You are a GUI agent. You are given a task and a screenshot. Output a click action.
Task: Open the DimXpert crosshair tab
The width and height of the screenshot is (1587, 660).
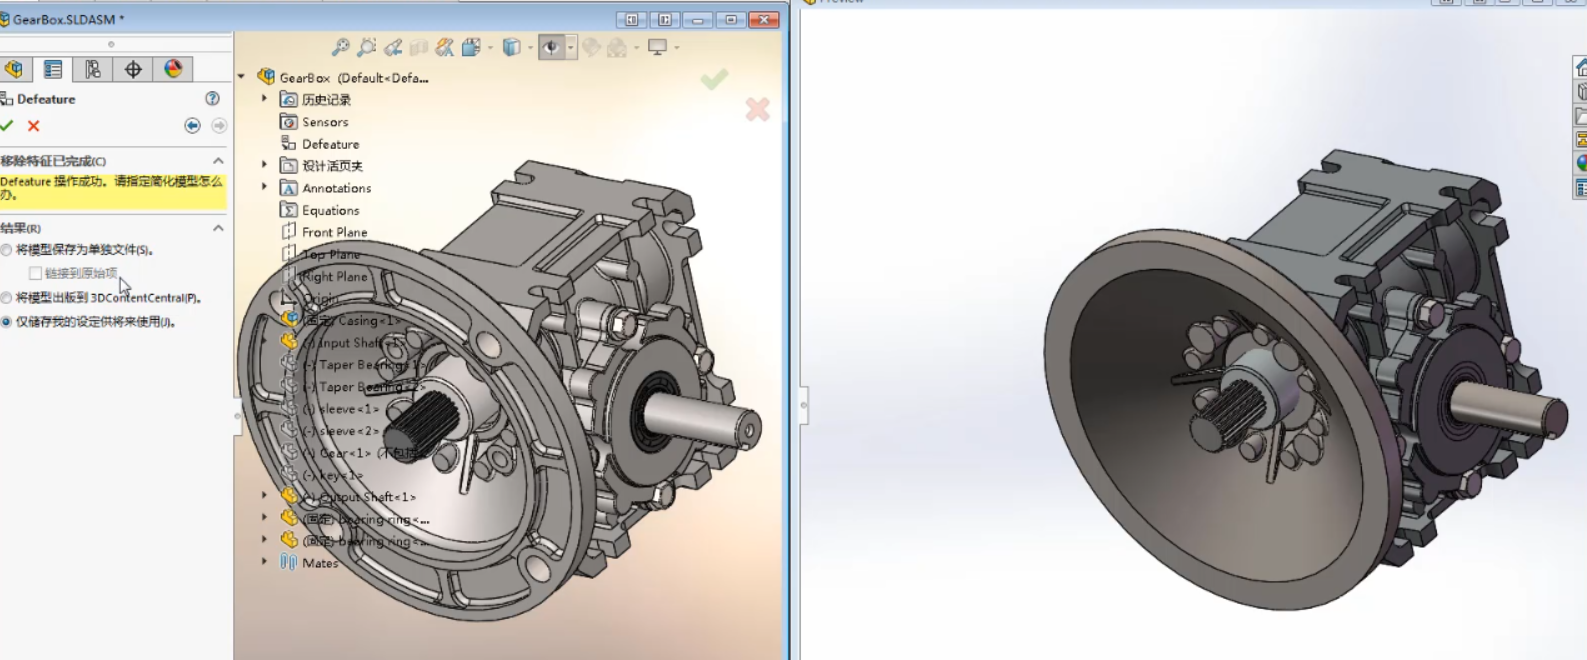tap(133, 69)
